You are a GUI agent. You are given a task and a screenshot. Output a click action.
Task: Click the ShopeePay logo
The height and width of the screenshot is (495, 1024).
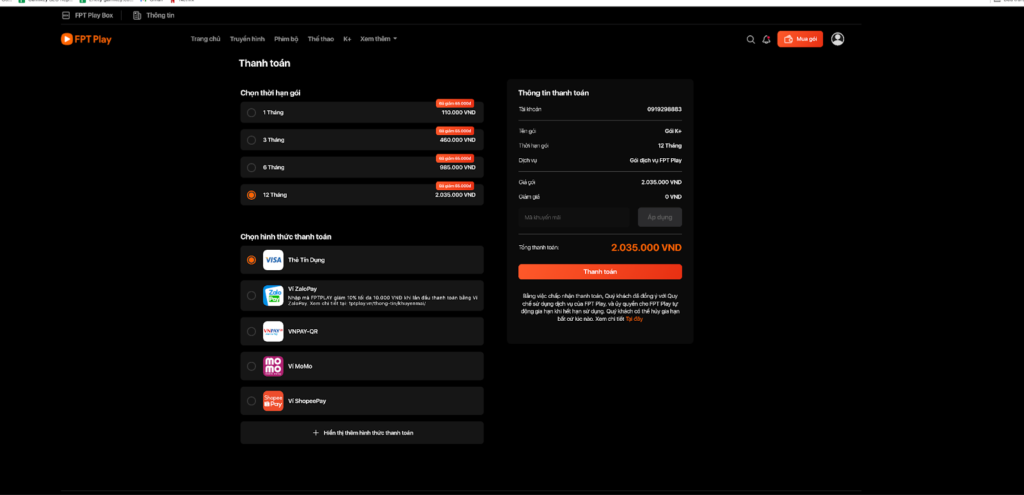pos(273,401)
